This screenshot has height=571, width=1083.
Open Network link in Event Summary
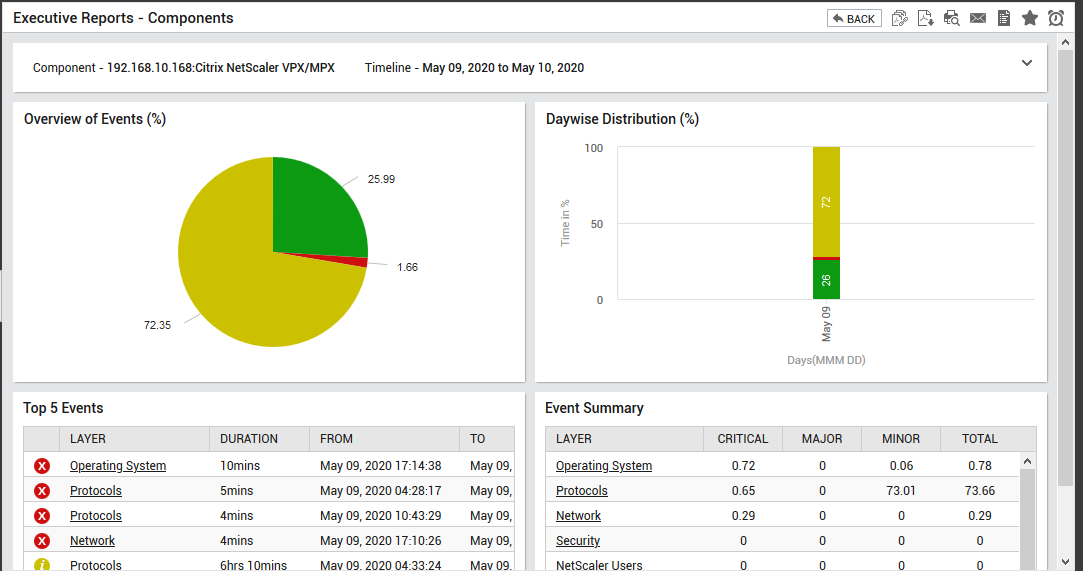coord(578,516)
